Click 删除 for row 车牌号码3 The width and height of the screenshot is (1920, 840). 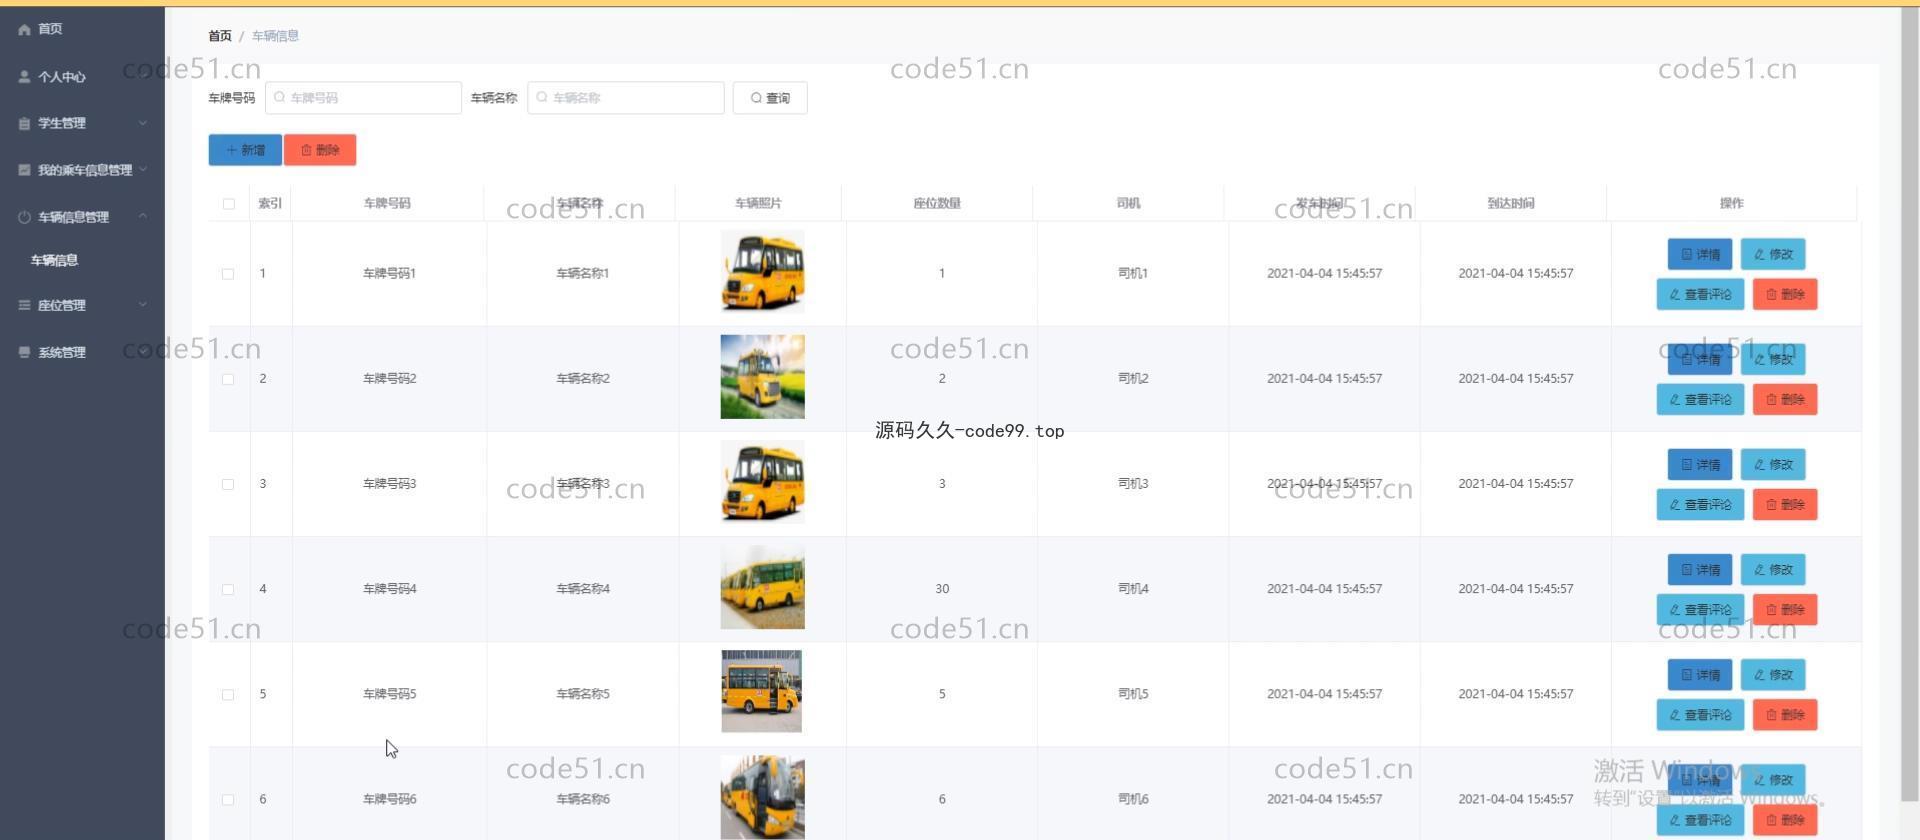pyautogui.click(x=1785, y=504)
